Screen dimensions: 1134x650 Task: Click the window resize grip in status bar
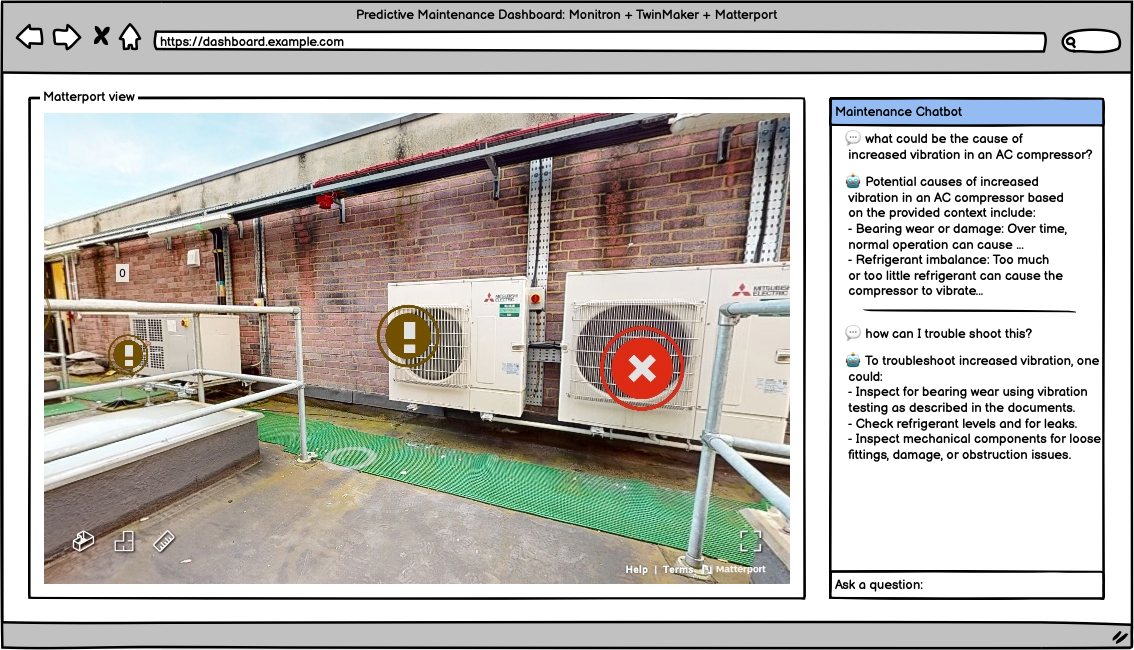pos(1120,637)
